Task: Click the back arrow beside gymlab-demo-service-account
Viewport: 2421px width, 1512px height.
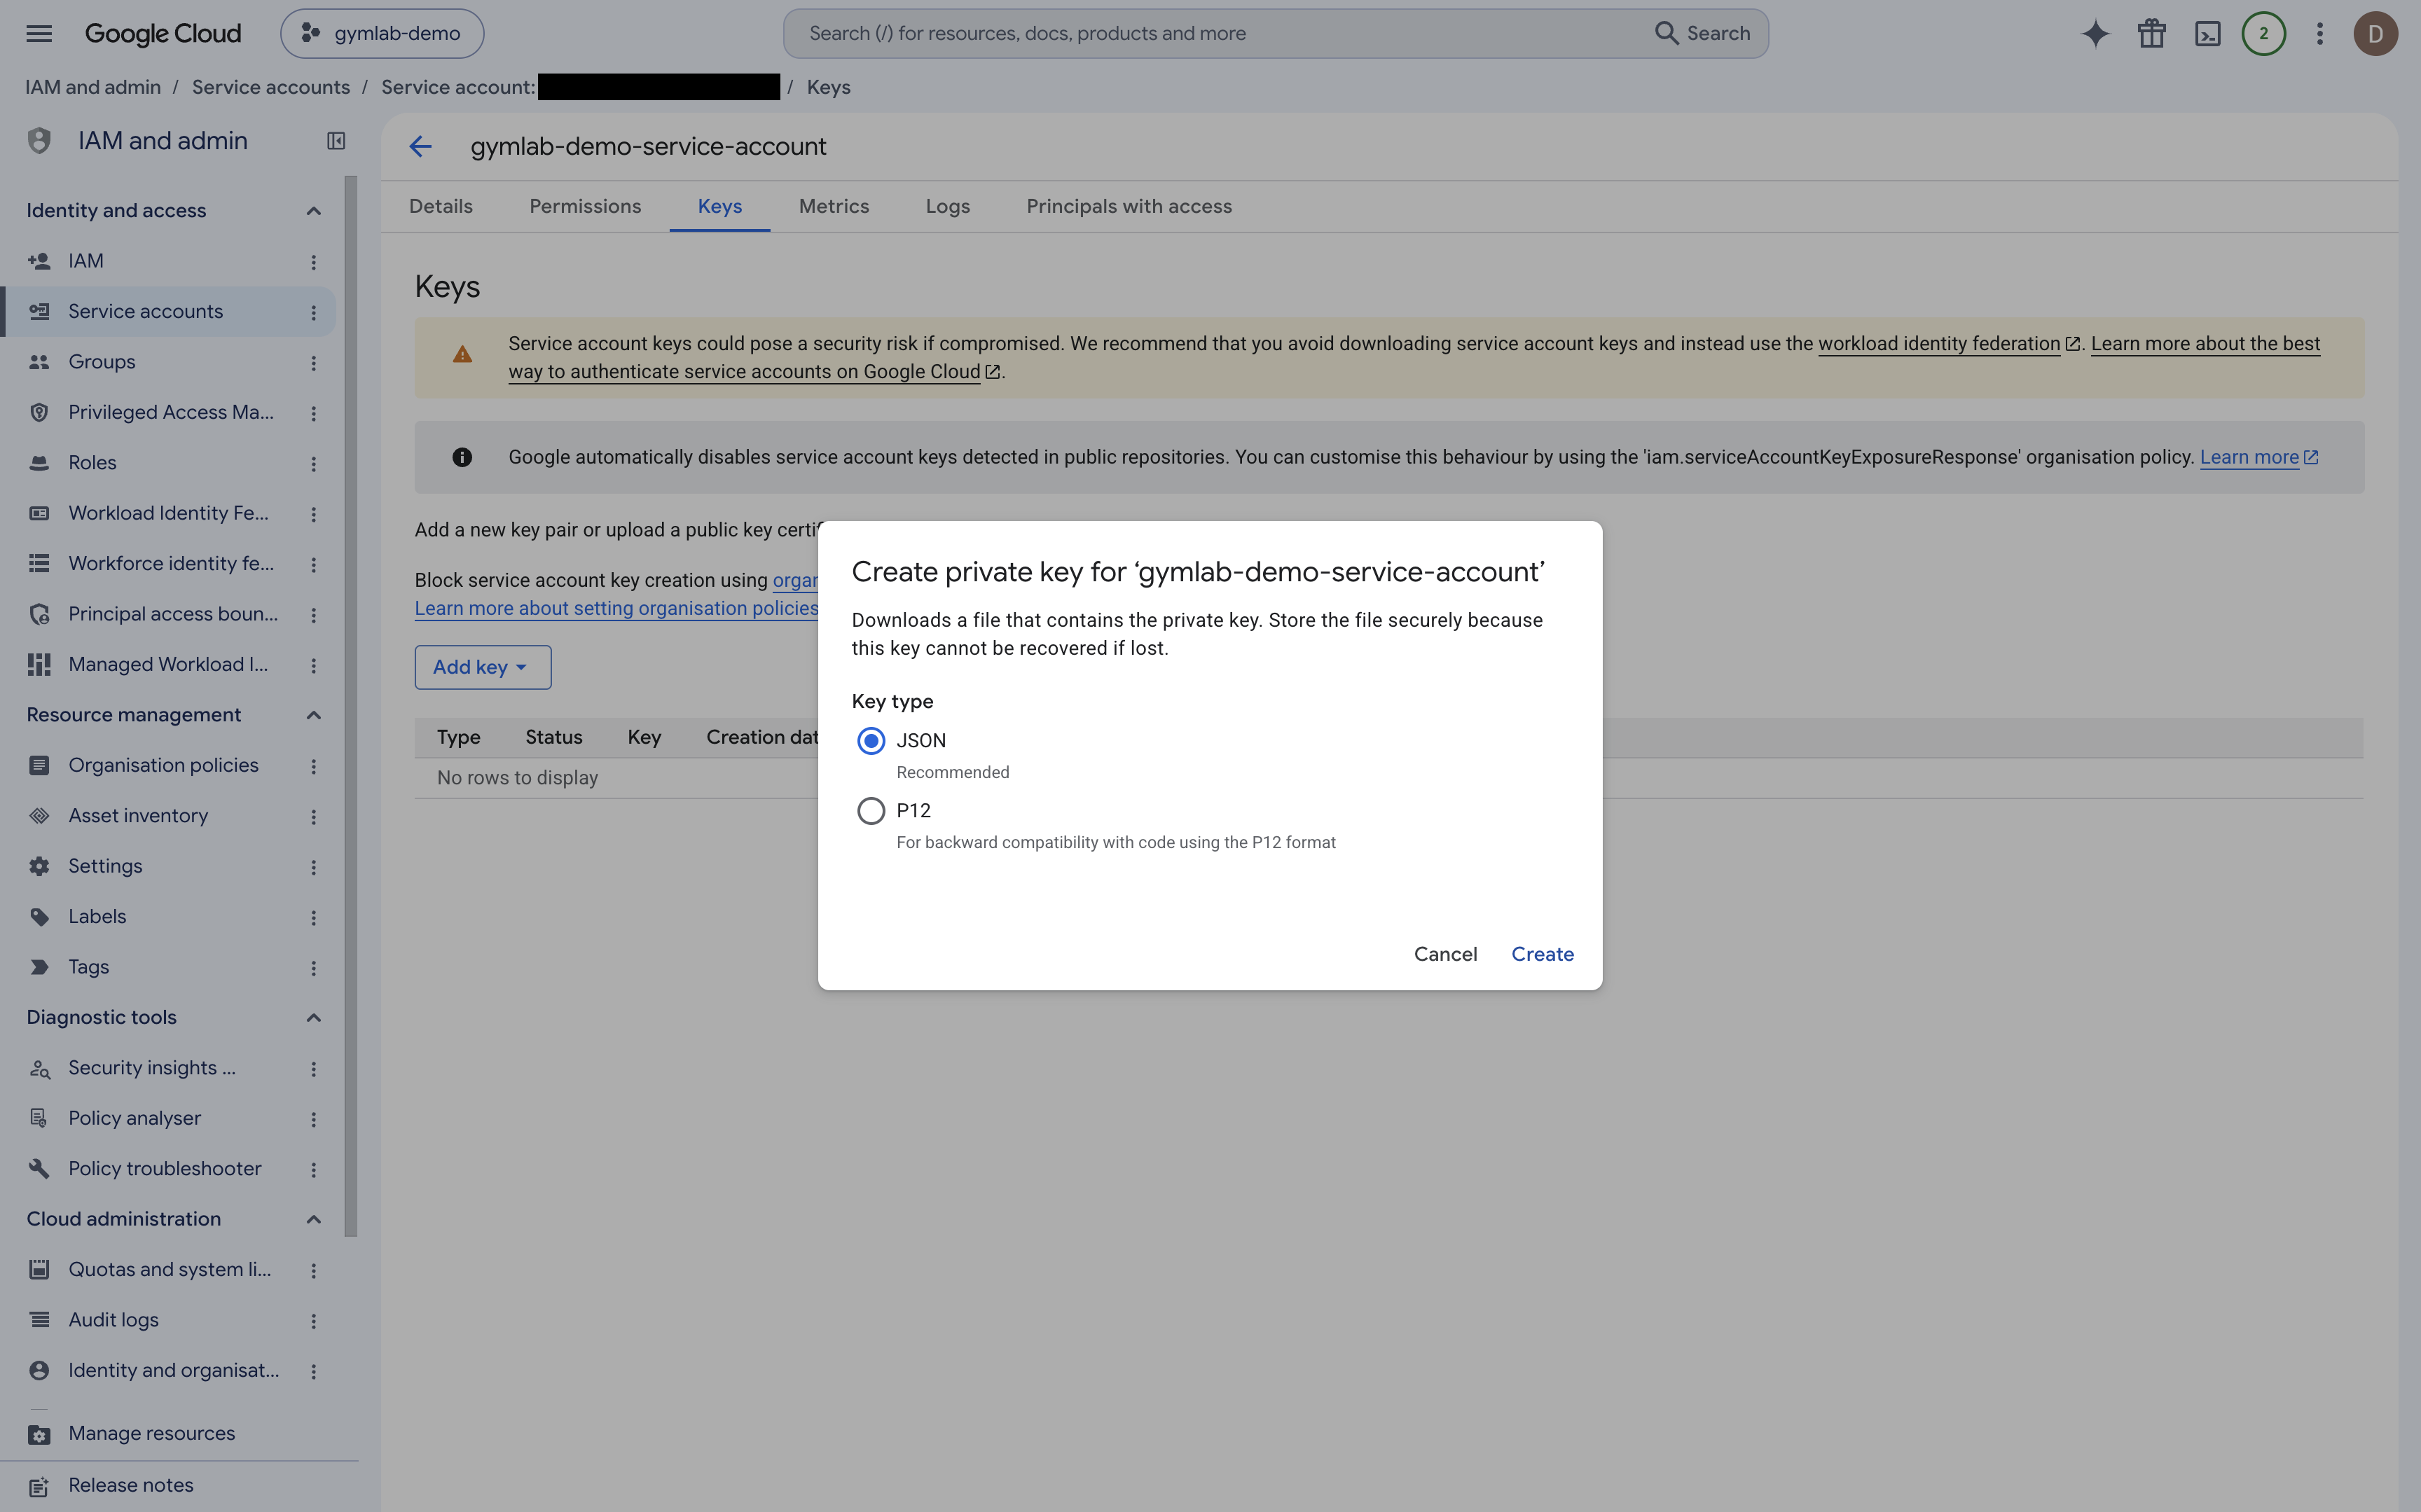Action: point(420,147)
